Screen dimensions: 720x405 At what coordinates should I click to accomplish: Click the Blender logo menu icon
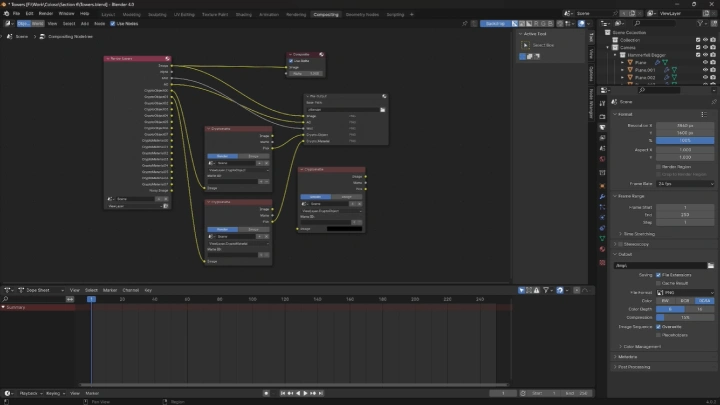6,14
